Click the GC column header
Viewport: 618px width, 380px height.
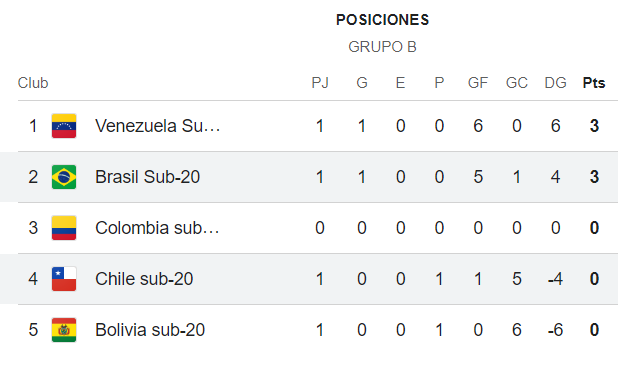(x=517, y=83)
